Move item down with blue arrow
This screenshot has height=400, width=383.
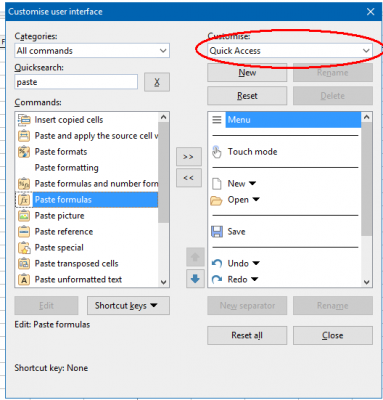tap(195, 278)
